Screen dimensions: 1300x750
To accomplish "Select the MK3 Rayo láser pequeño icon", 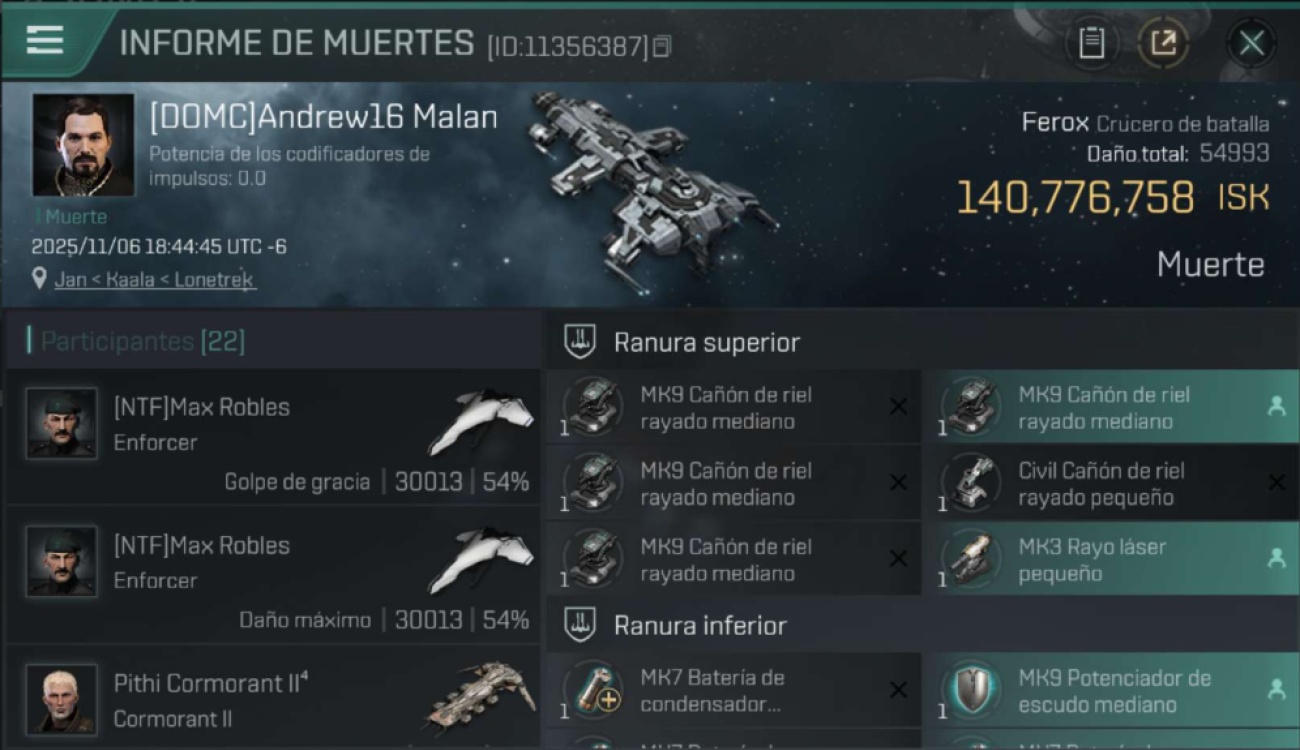I will (970, 560).
